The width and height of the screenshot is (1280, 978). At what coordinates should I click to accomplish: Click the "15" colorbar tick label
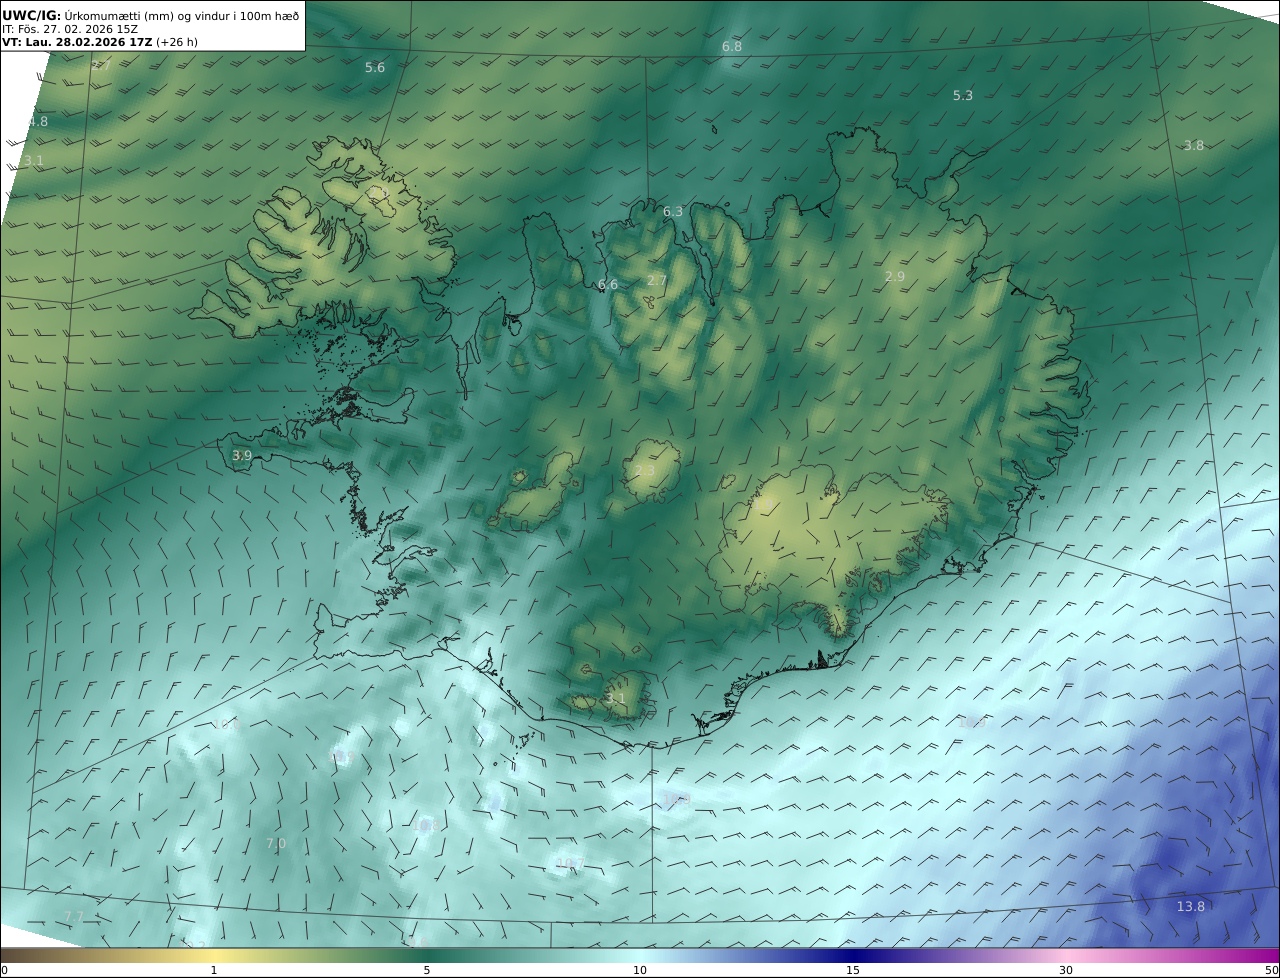[x=853, y=970]
